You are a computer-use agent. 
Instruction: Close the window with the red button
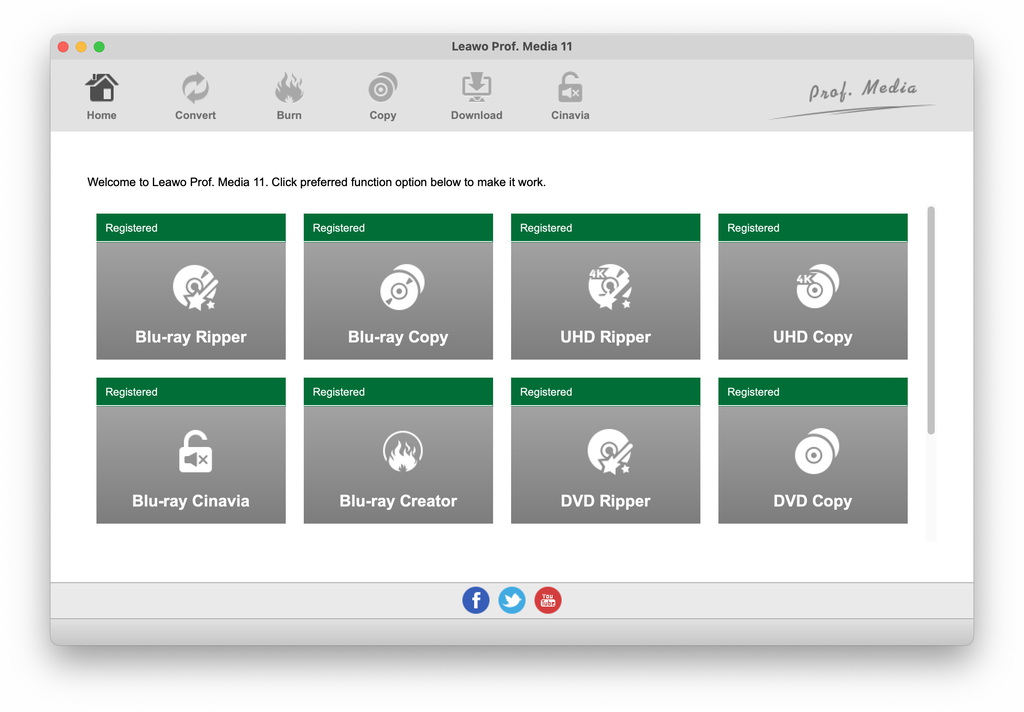point(63,46)
